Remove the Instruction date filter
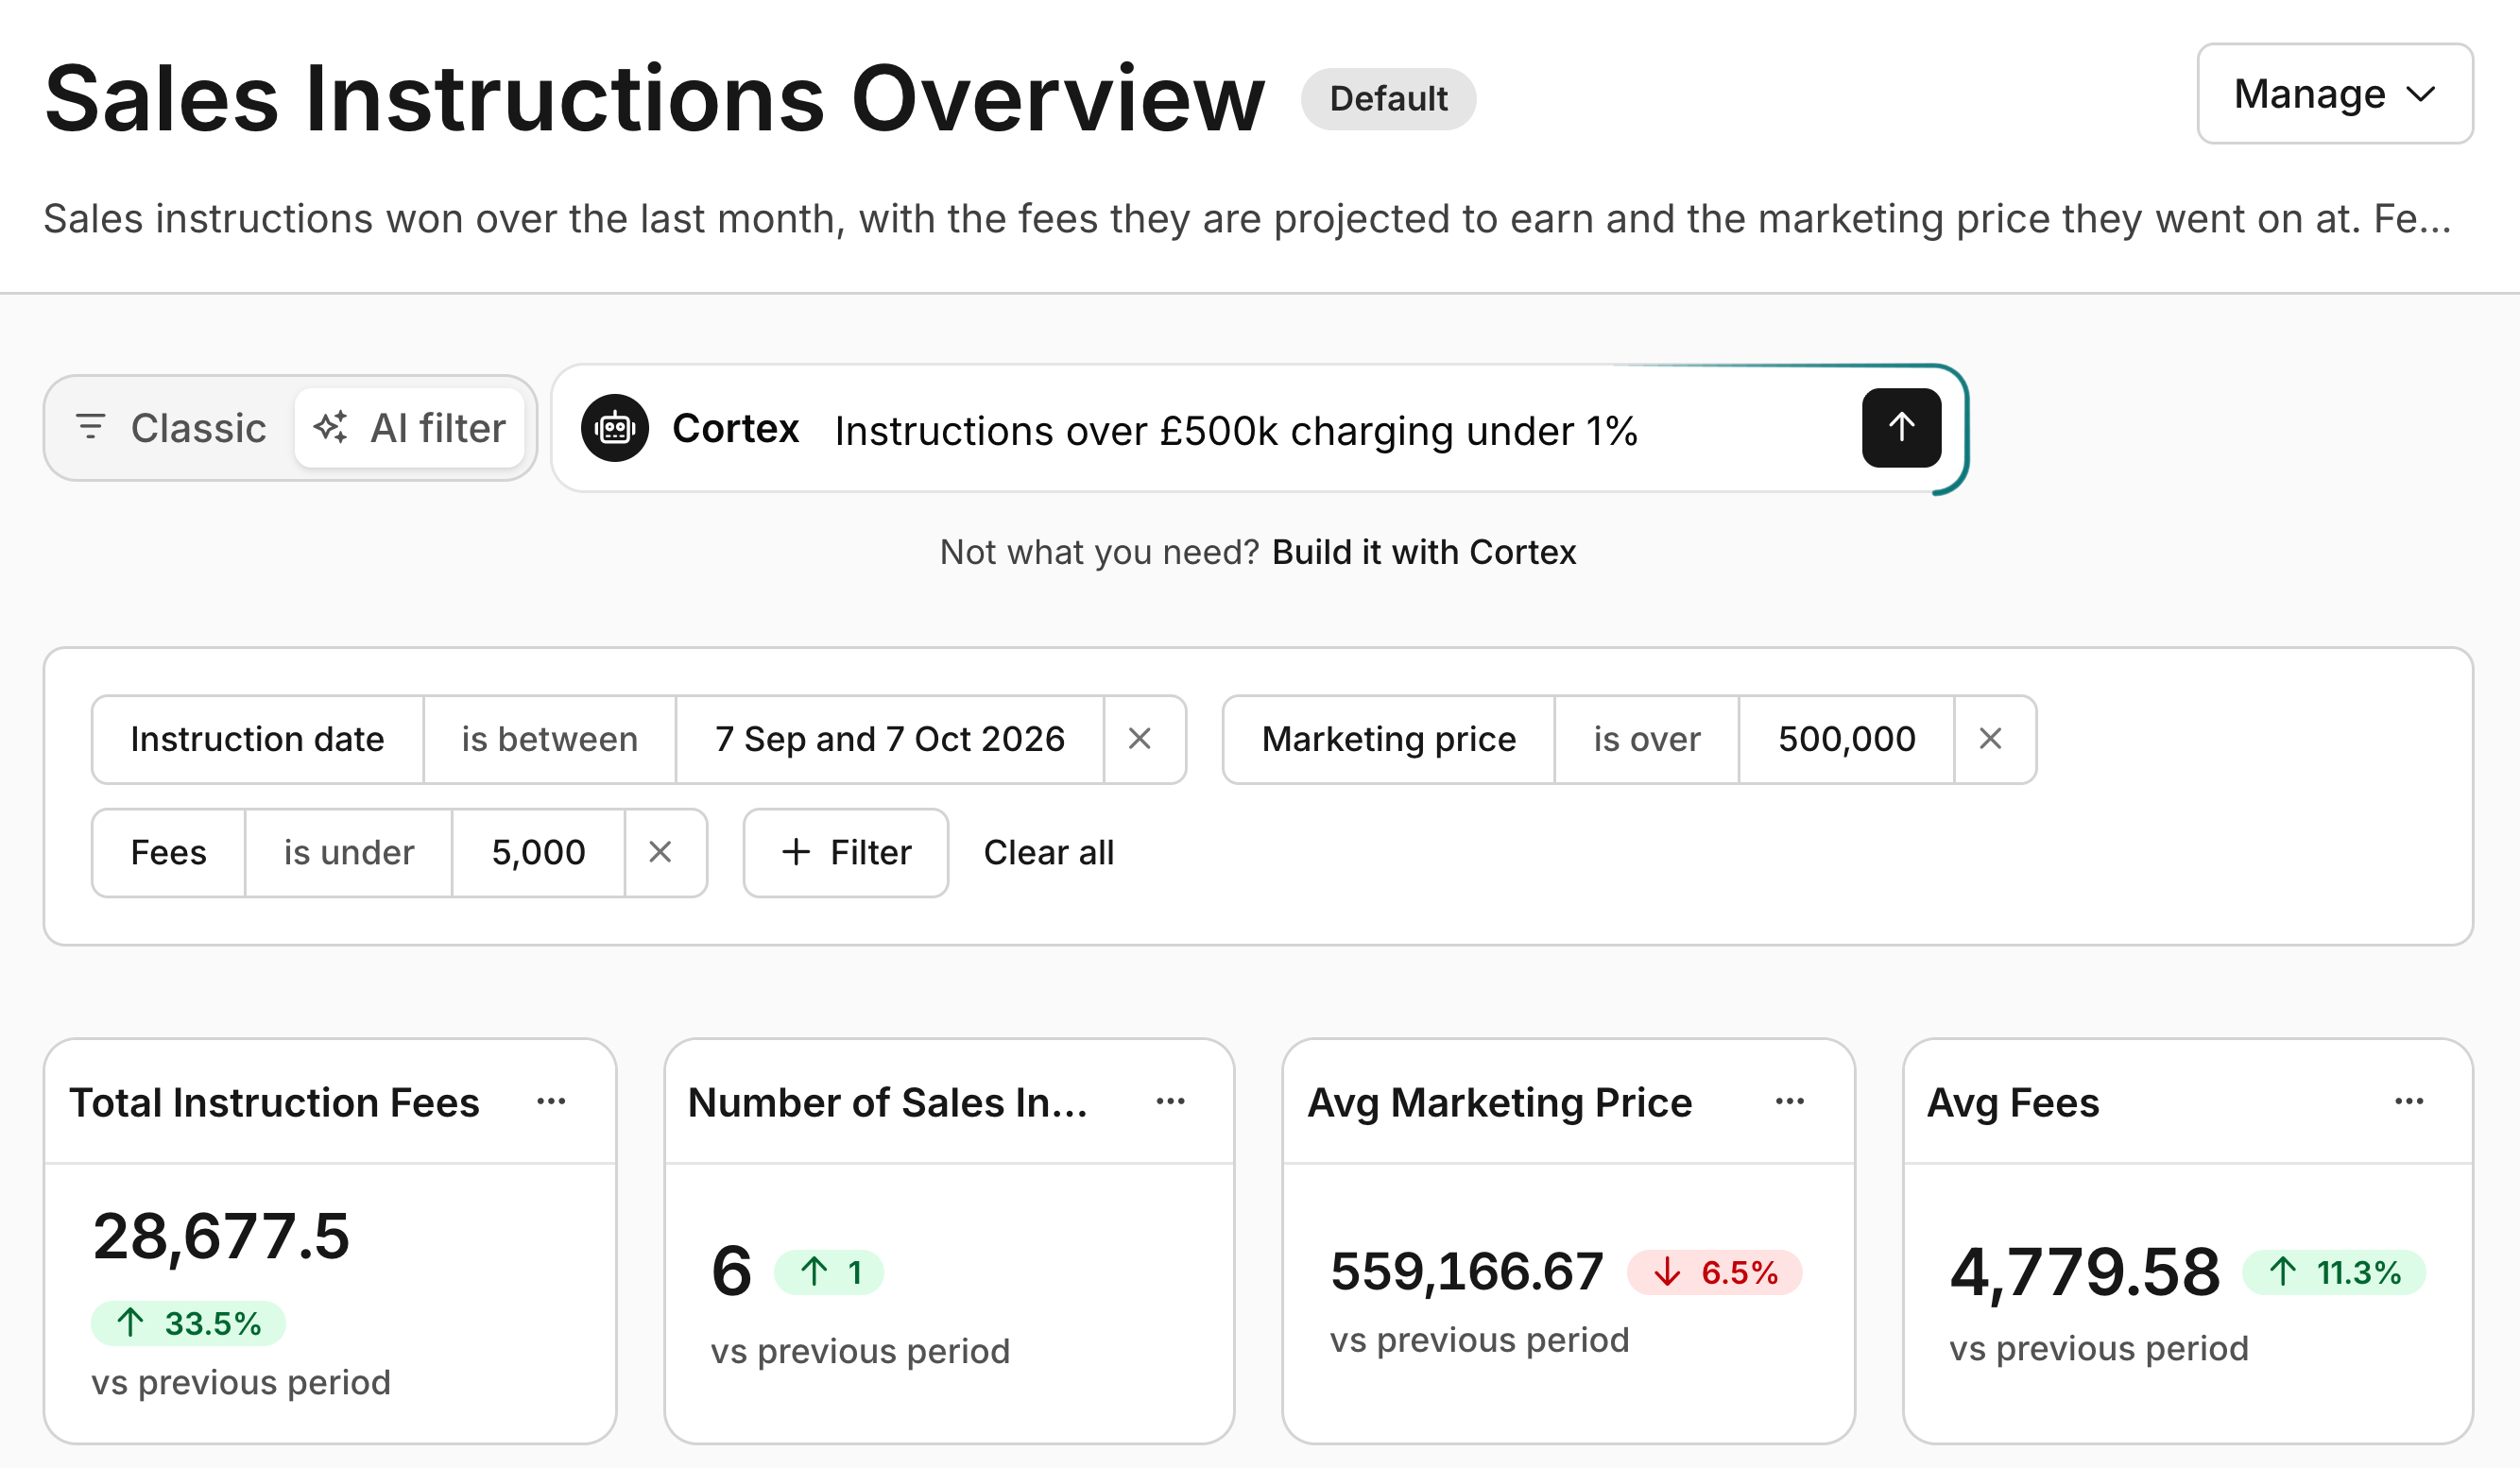This screenshot has width=2520, height=1468. tap(1139, 739)
